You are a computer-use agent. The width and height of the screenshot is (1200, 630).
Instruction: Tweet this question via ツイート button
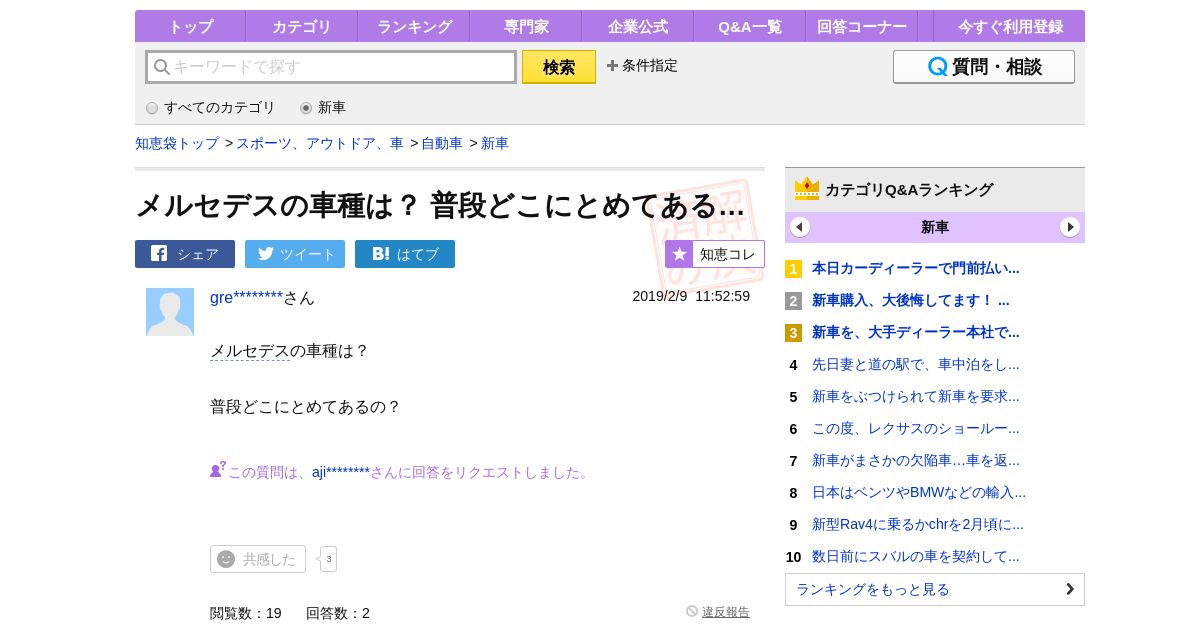[x=295, y=254]
